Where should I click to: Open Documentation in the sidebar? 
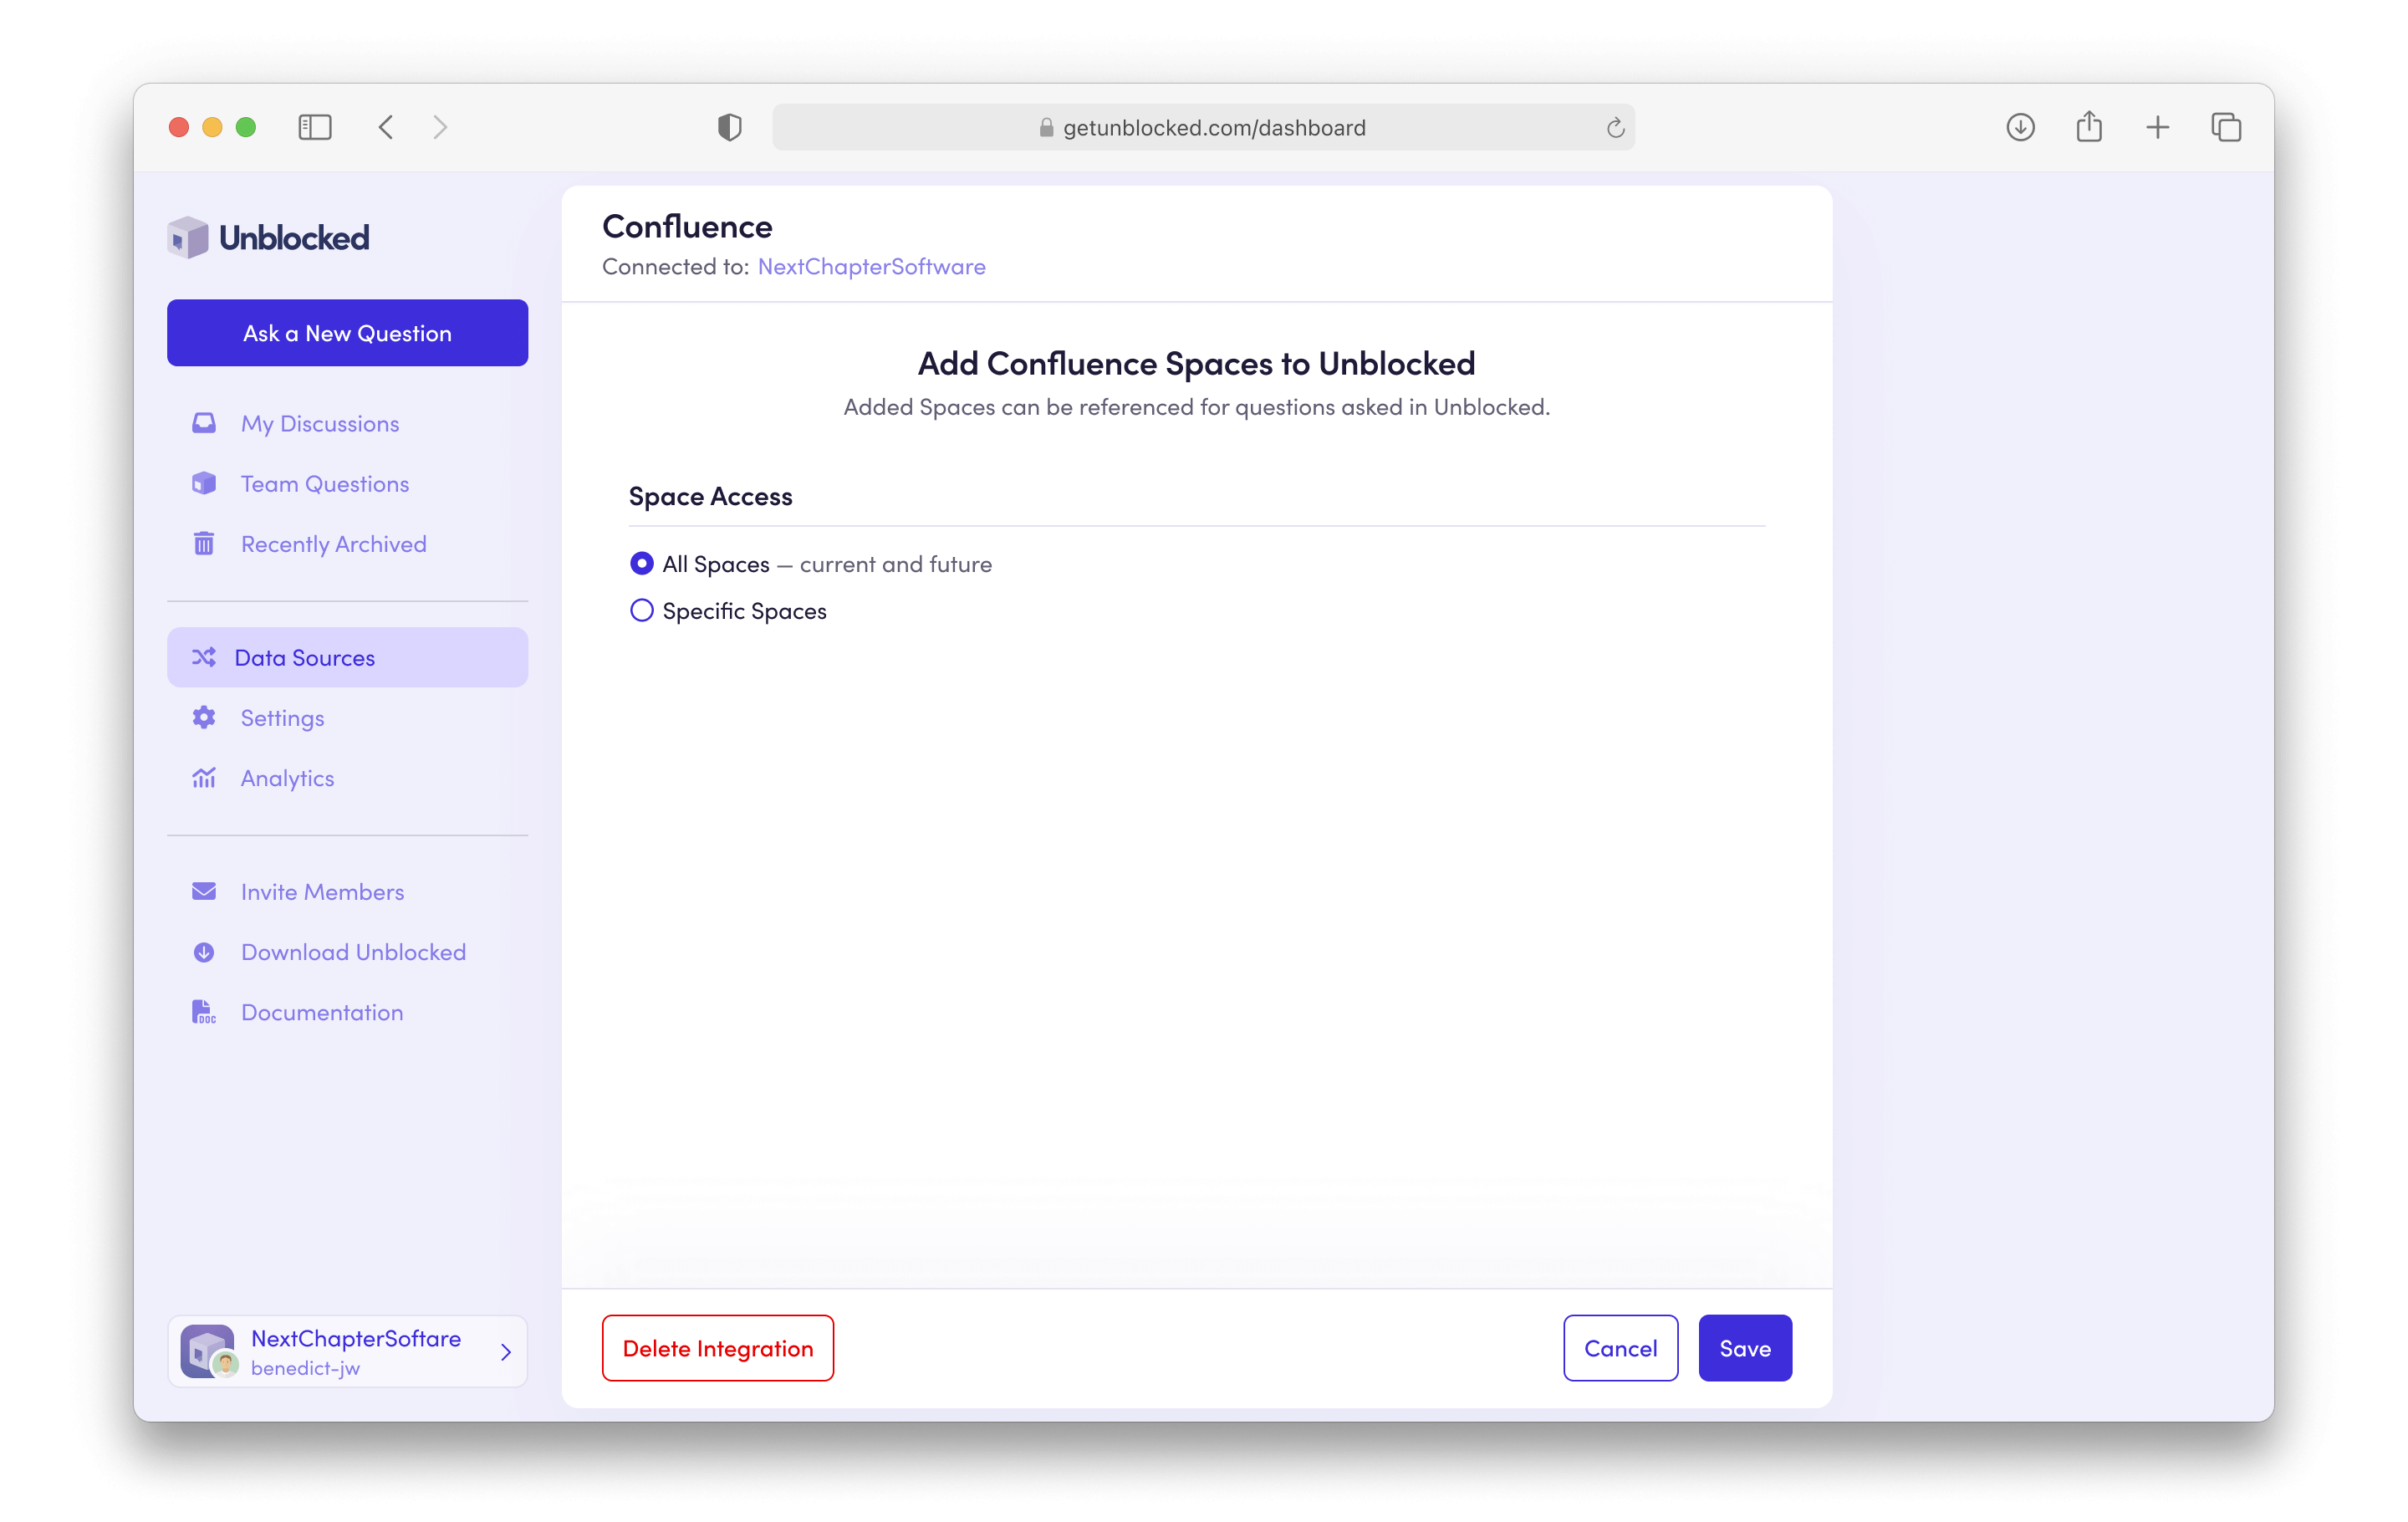pyautogui.click(x=347, y=1011)
